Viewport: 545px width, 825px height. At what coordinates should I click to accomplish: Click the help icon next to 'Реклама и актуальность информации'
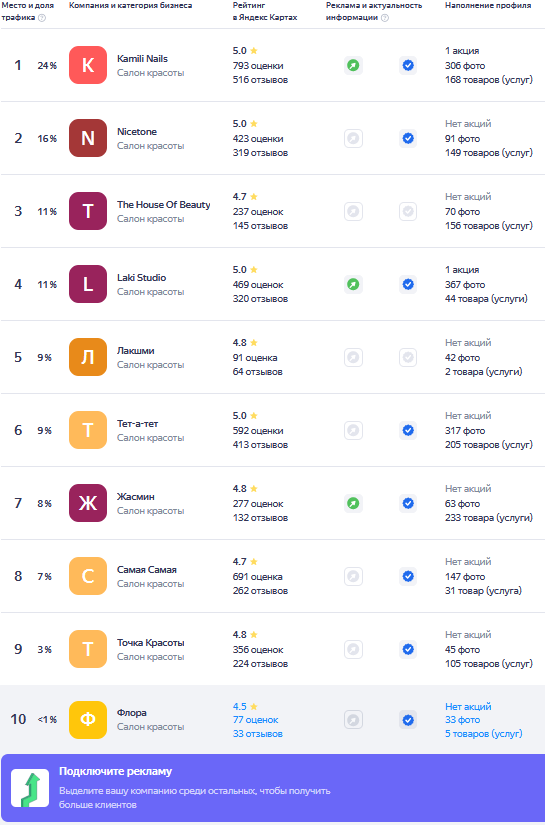[x=385, y=18]
